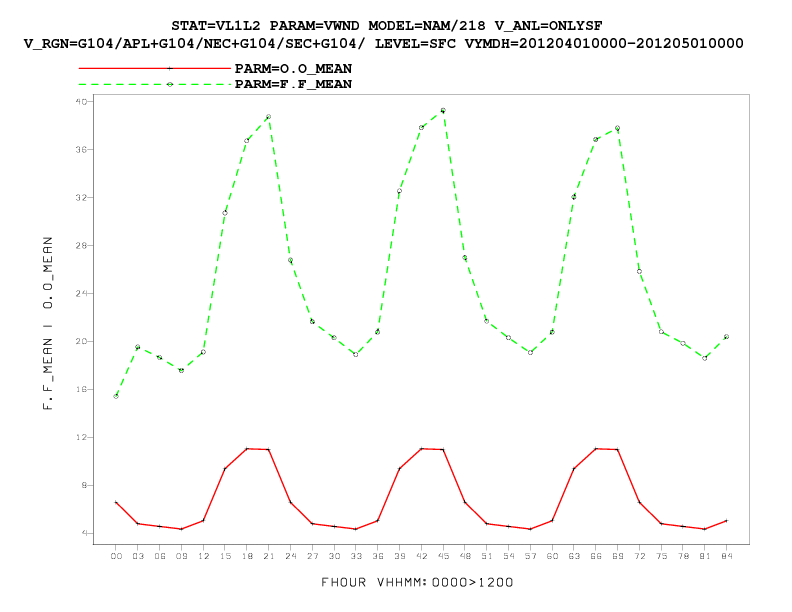The height and width of the screenshot is (612, 792).
Task: Click red O.O_MEAN data point at hour 00
Action: [x=116, y=502]
